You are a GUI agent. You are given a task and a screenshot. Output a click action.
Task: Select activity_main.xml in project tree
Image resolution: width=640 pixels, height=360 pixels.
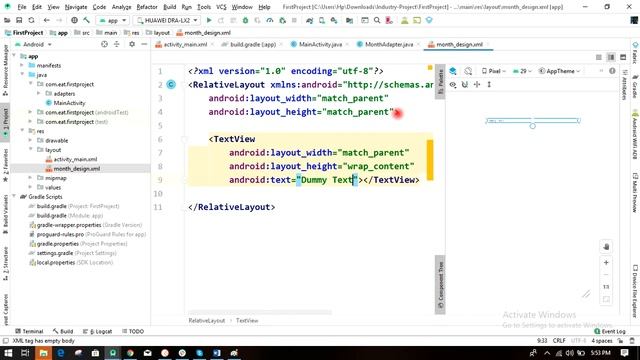[75, 159]
